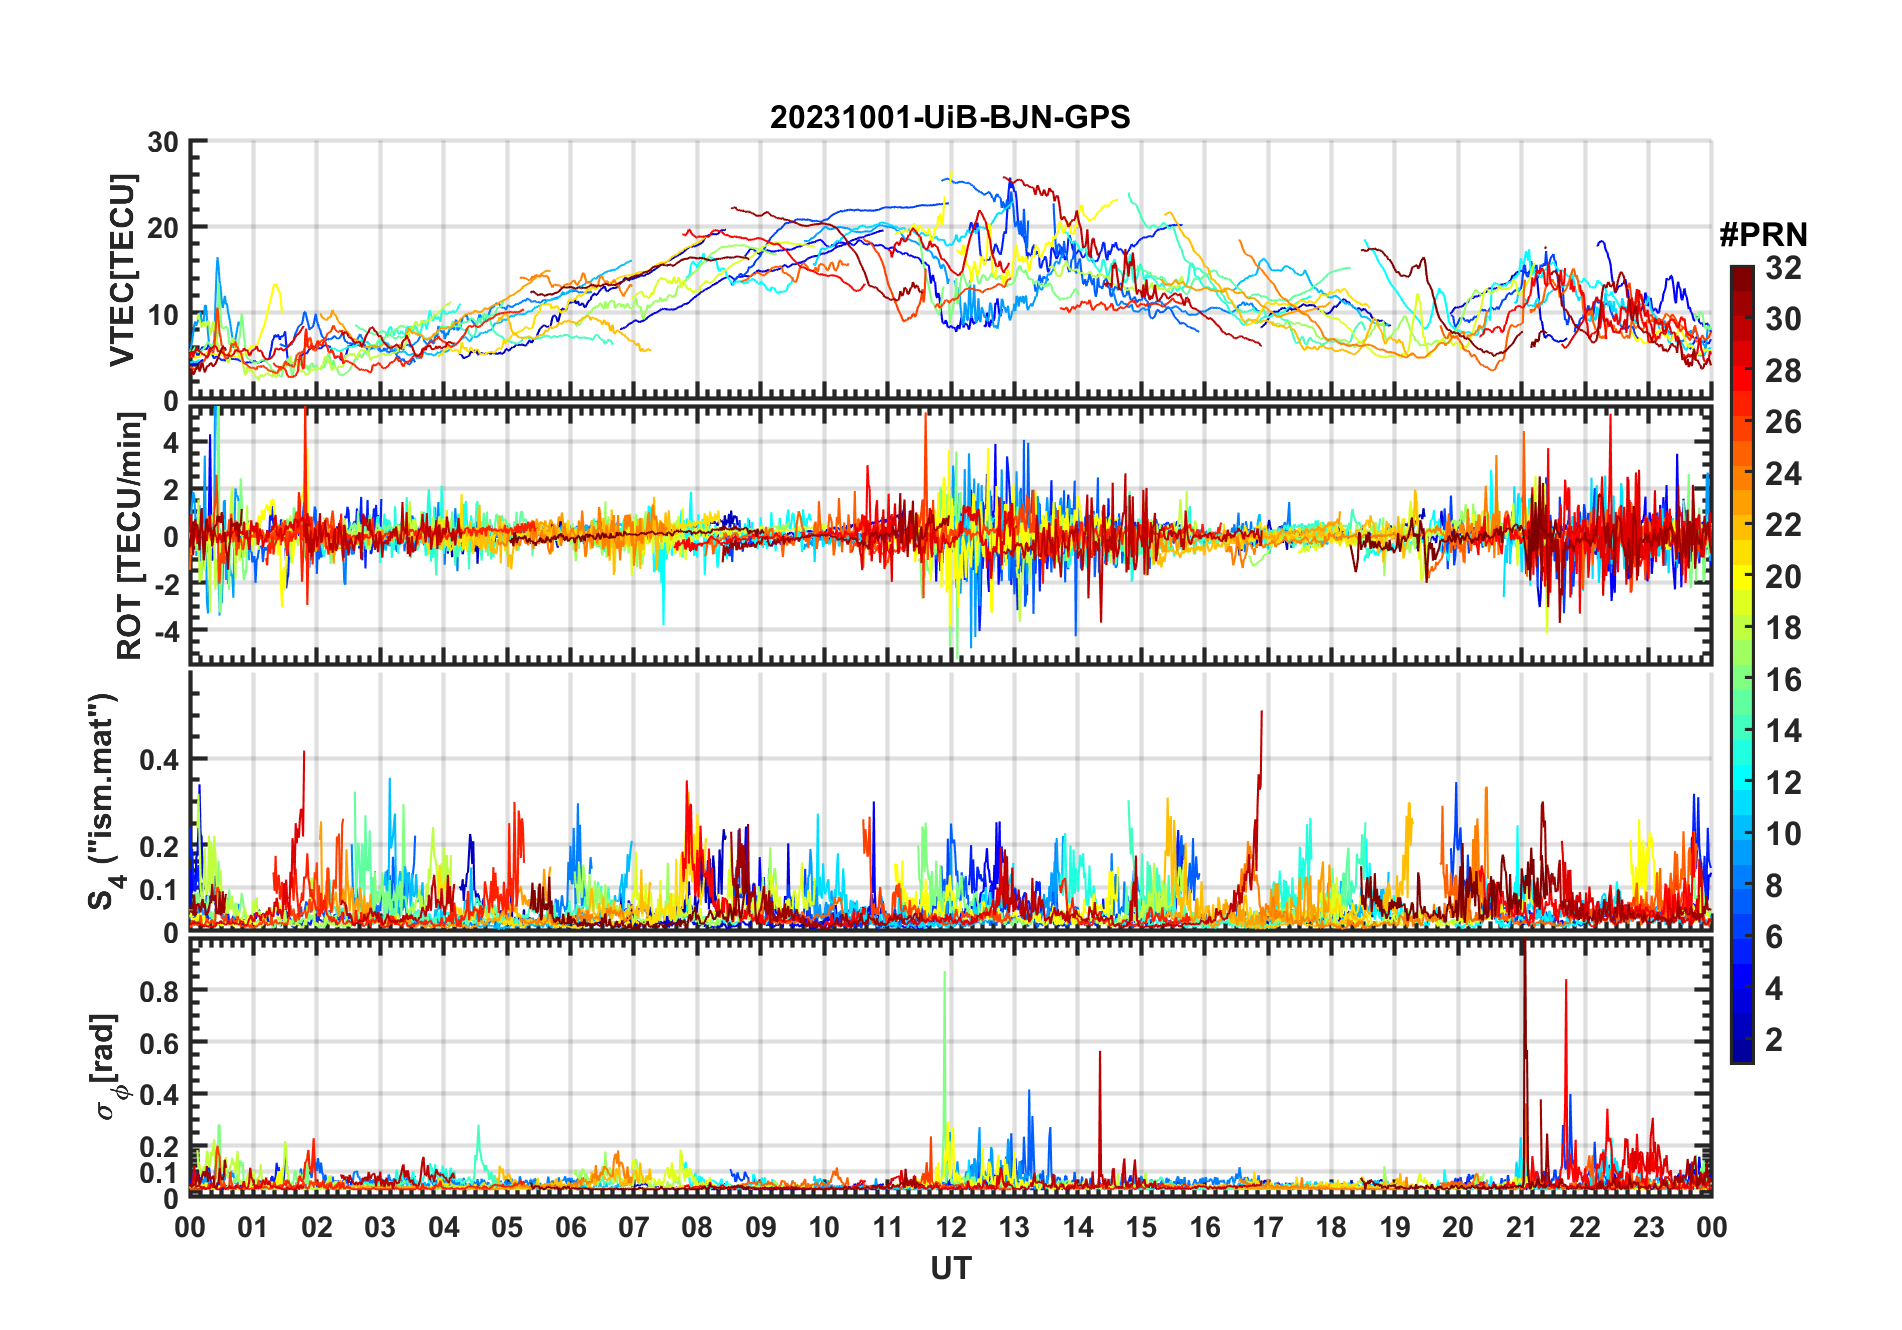Image resolution: width=1902 pixels, height=1330 pixels.
Task: Click inside the sigma-phi phase scintillation panel
Action: click(950, 1066)
